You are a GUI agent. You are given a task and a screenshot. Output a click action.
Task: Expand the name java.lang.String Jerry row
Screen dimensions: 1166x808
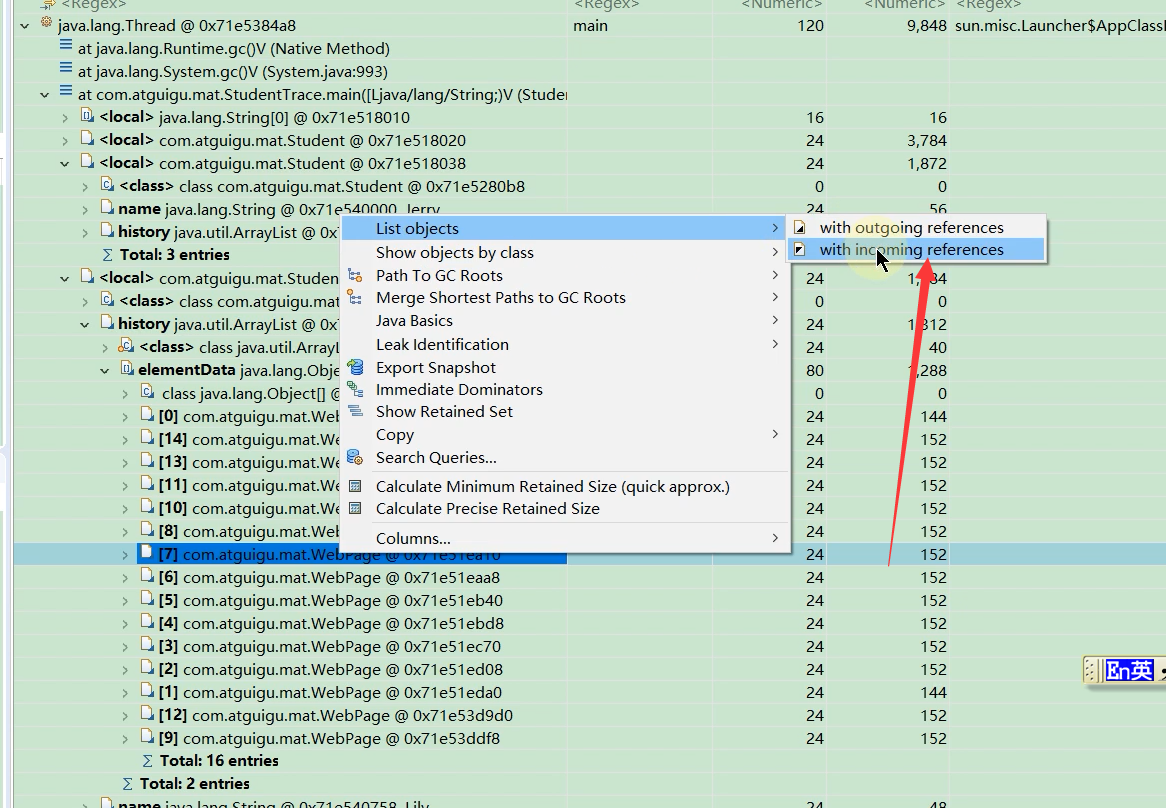coord(85,210)
